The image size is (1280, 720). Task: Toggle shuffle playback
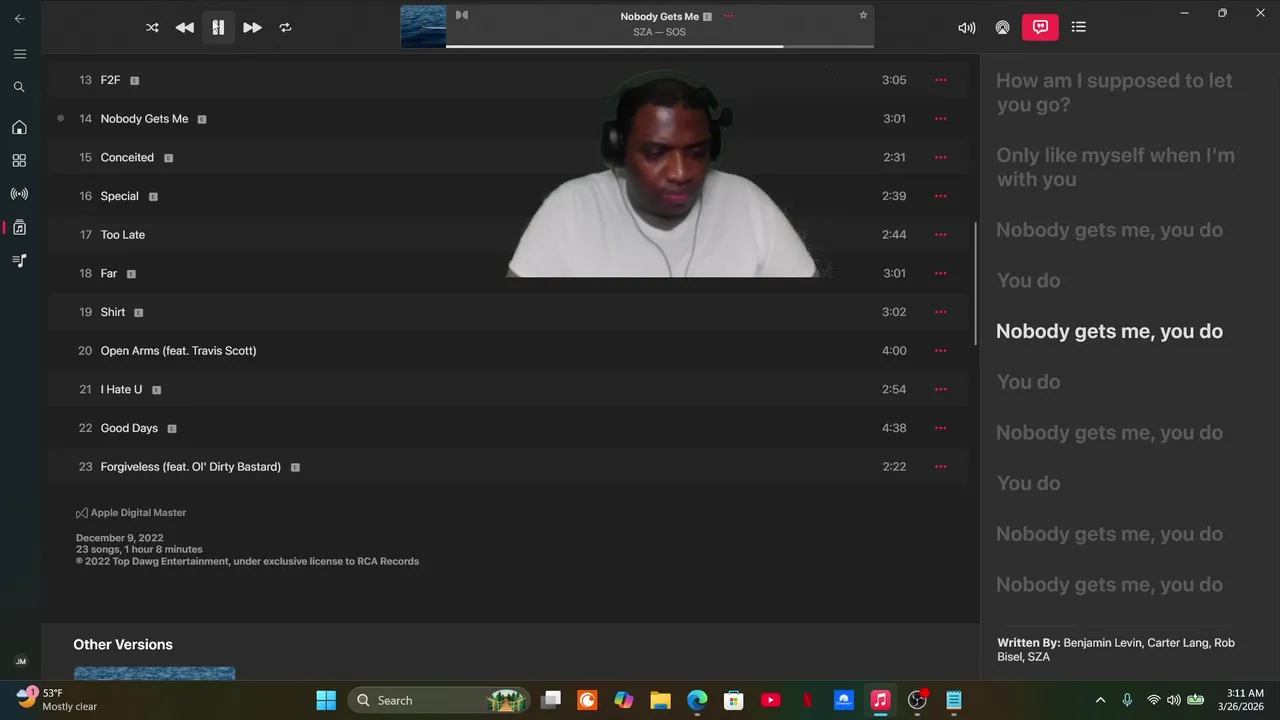click(152, 28)
